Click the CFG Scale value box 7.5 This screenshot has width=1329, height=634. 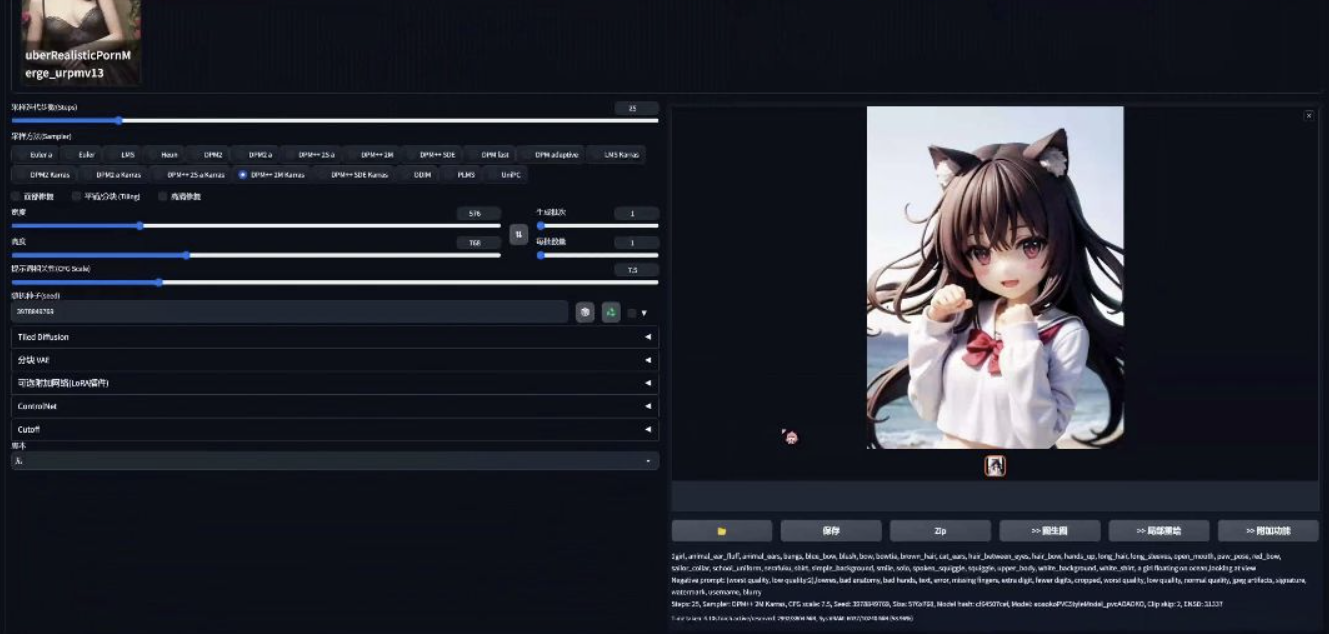(636, 270)
